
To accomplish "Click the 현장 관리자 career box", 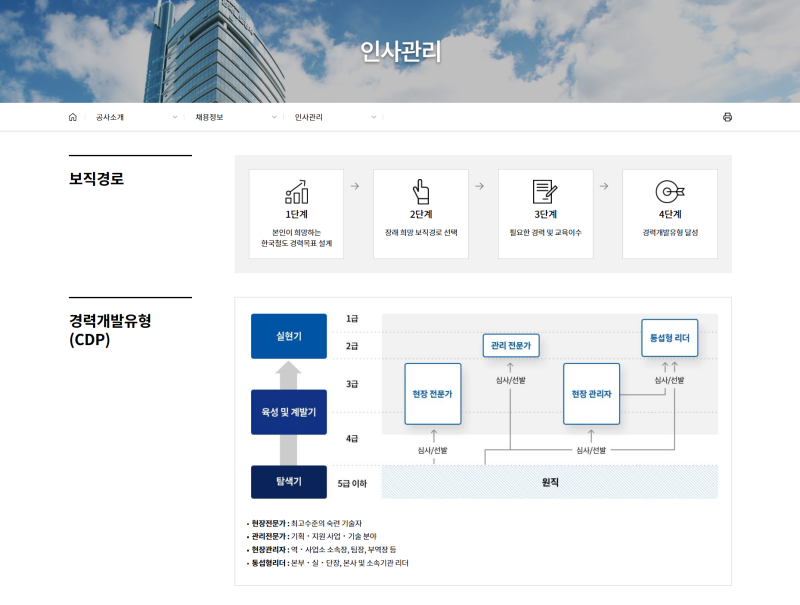I will (591, 394).
